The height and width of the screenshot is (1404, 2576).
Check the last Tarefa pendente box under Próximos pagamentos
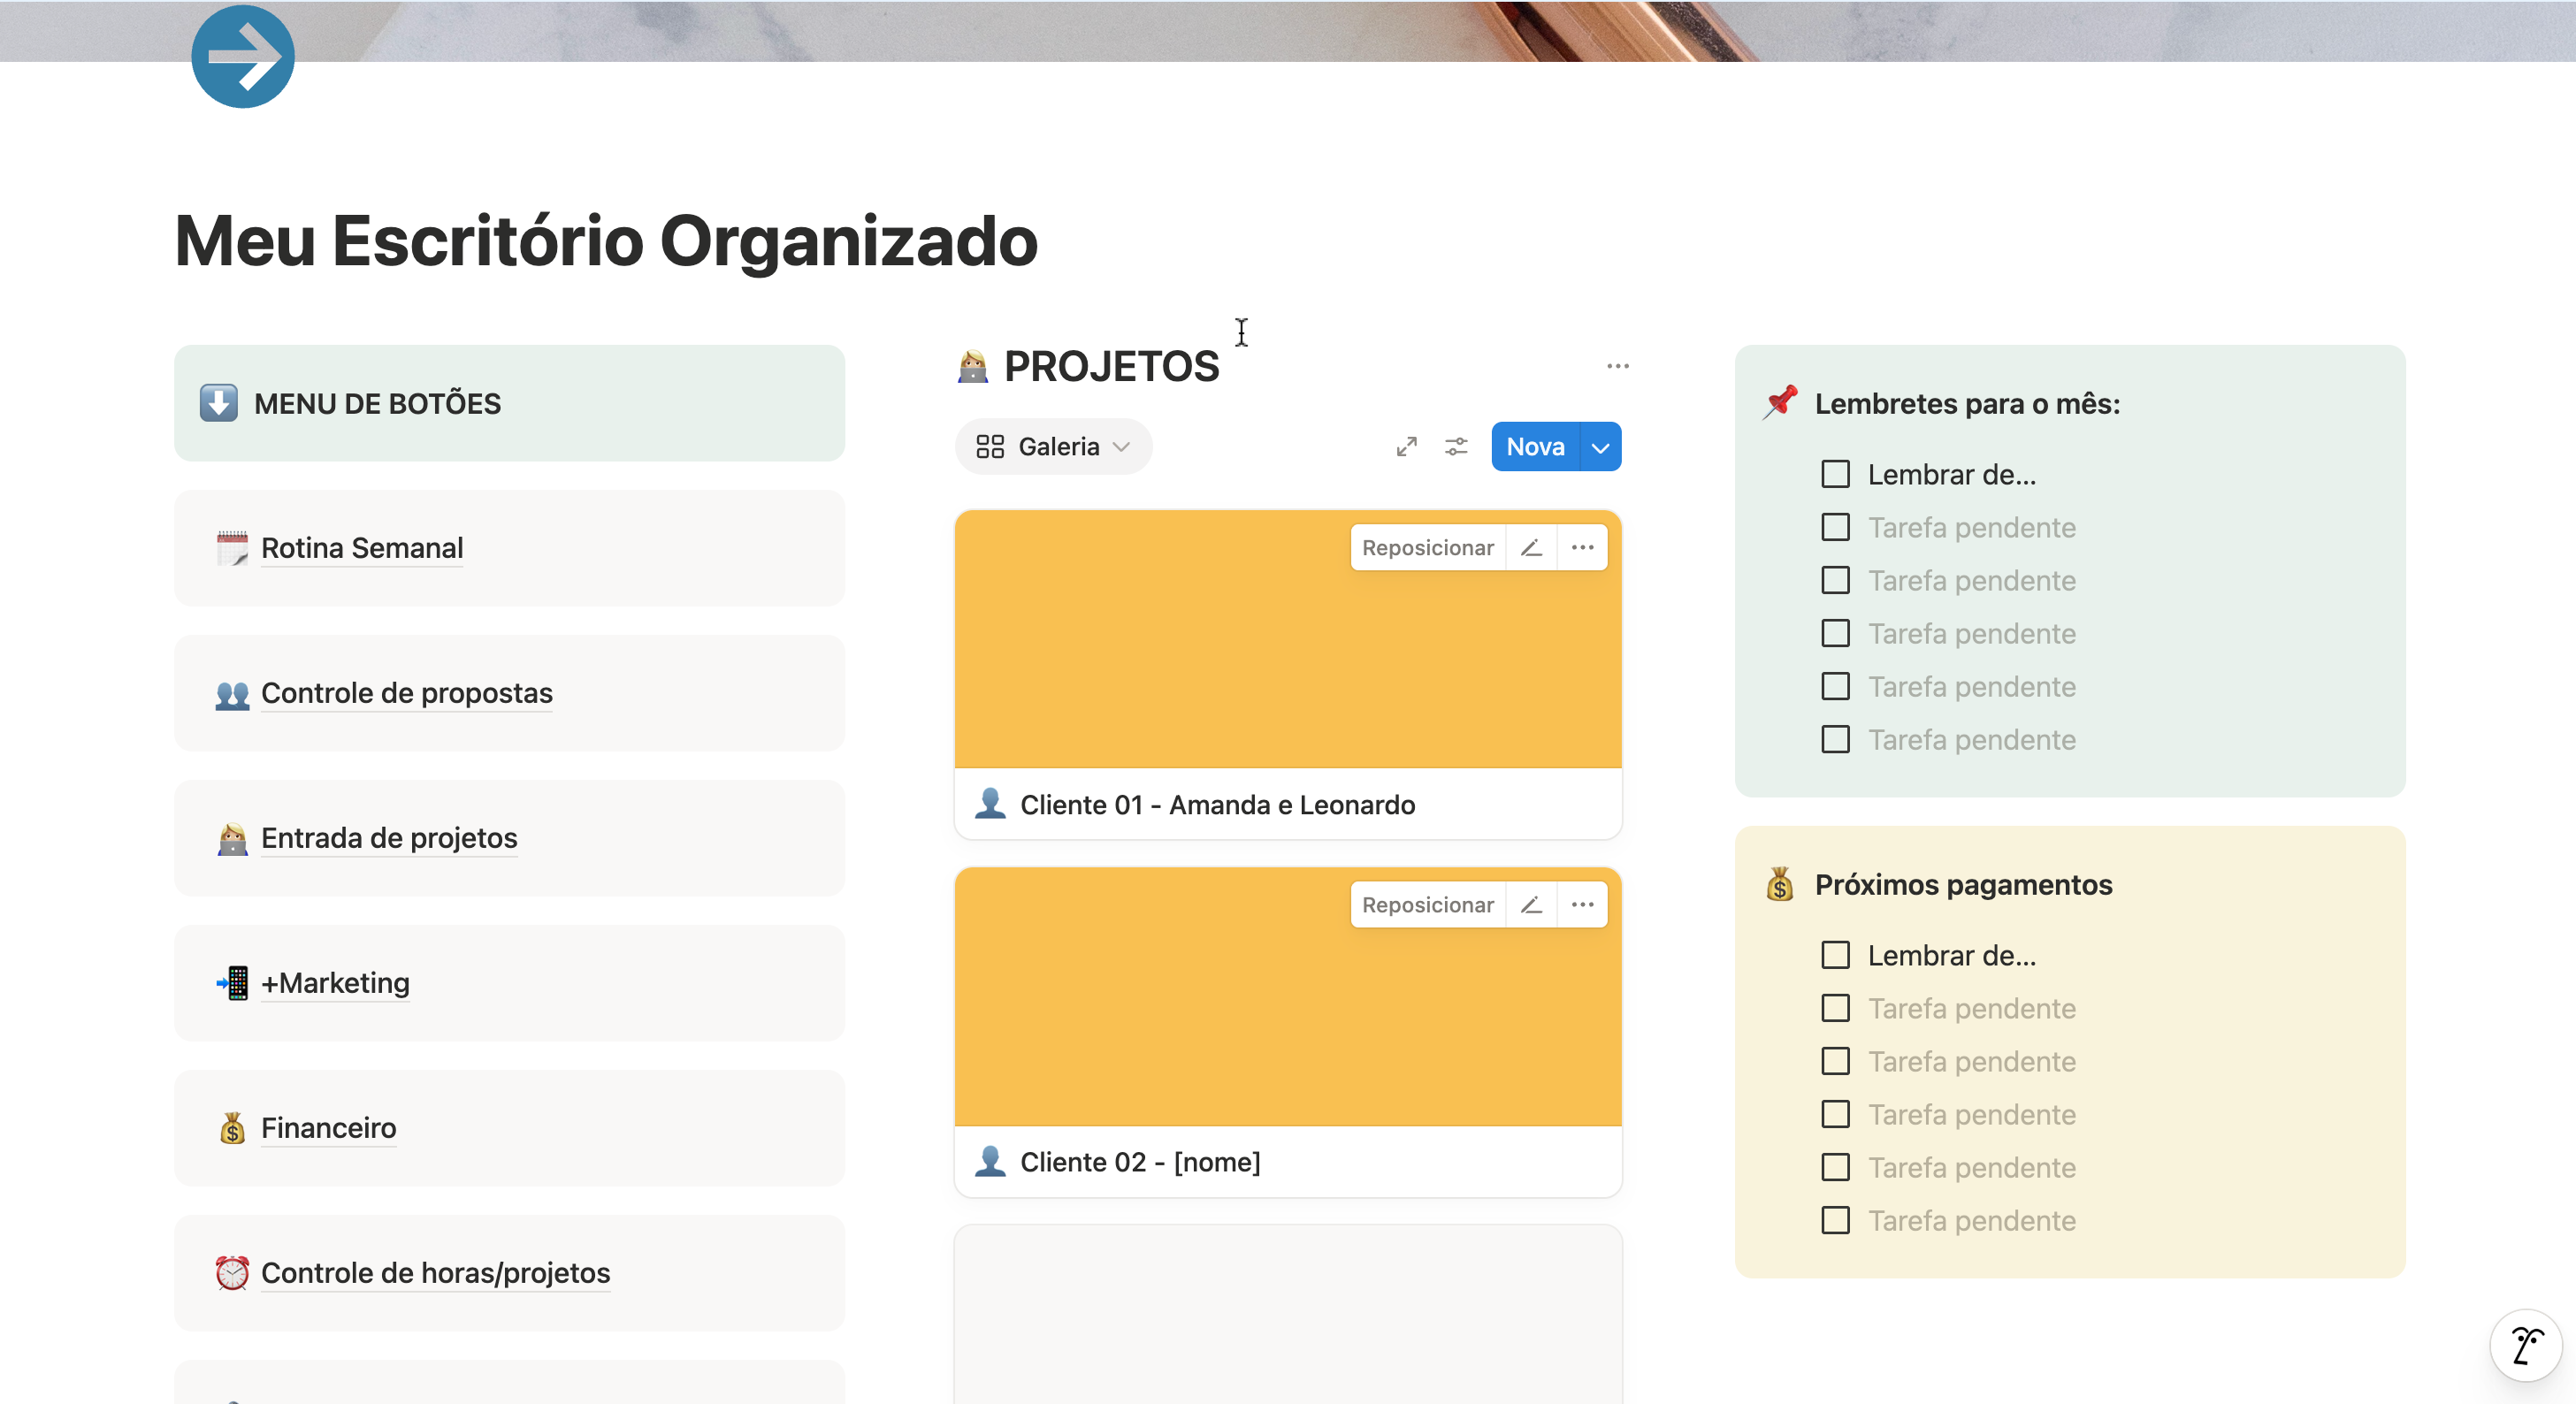(1835, 1220)
